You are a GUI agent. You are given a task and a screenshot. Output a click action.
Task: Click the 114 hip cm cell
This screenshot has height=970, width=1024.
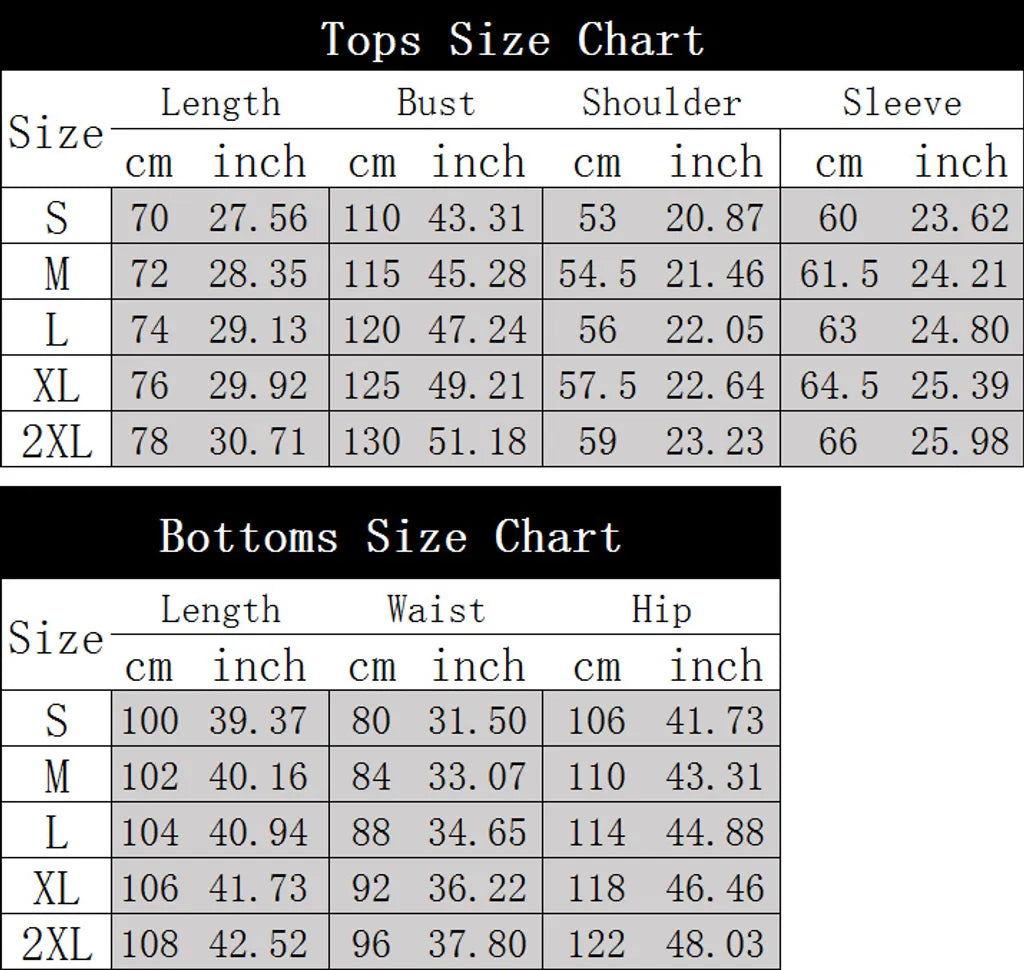tap(597, 832)
